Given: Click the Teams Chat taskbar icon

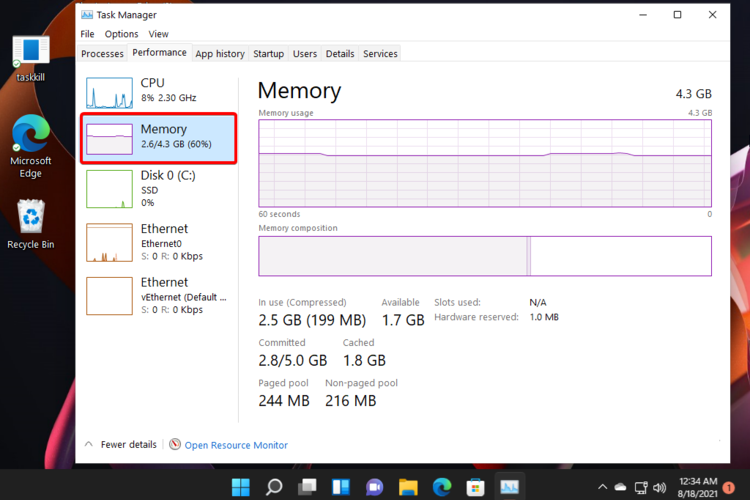Looking at the screenshot, I should (375, 487).
